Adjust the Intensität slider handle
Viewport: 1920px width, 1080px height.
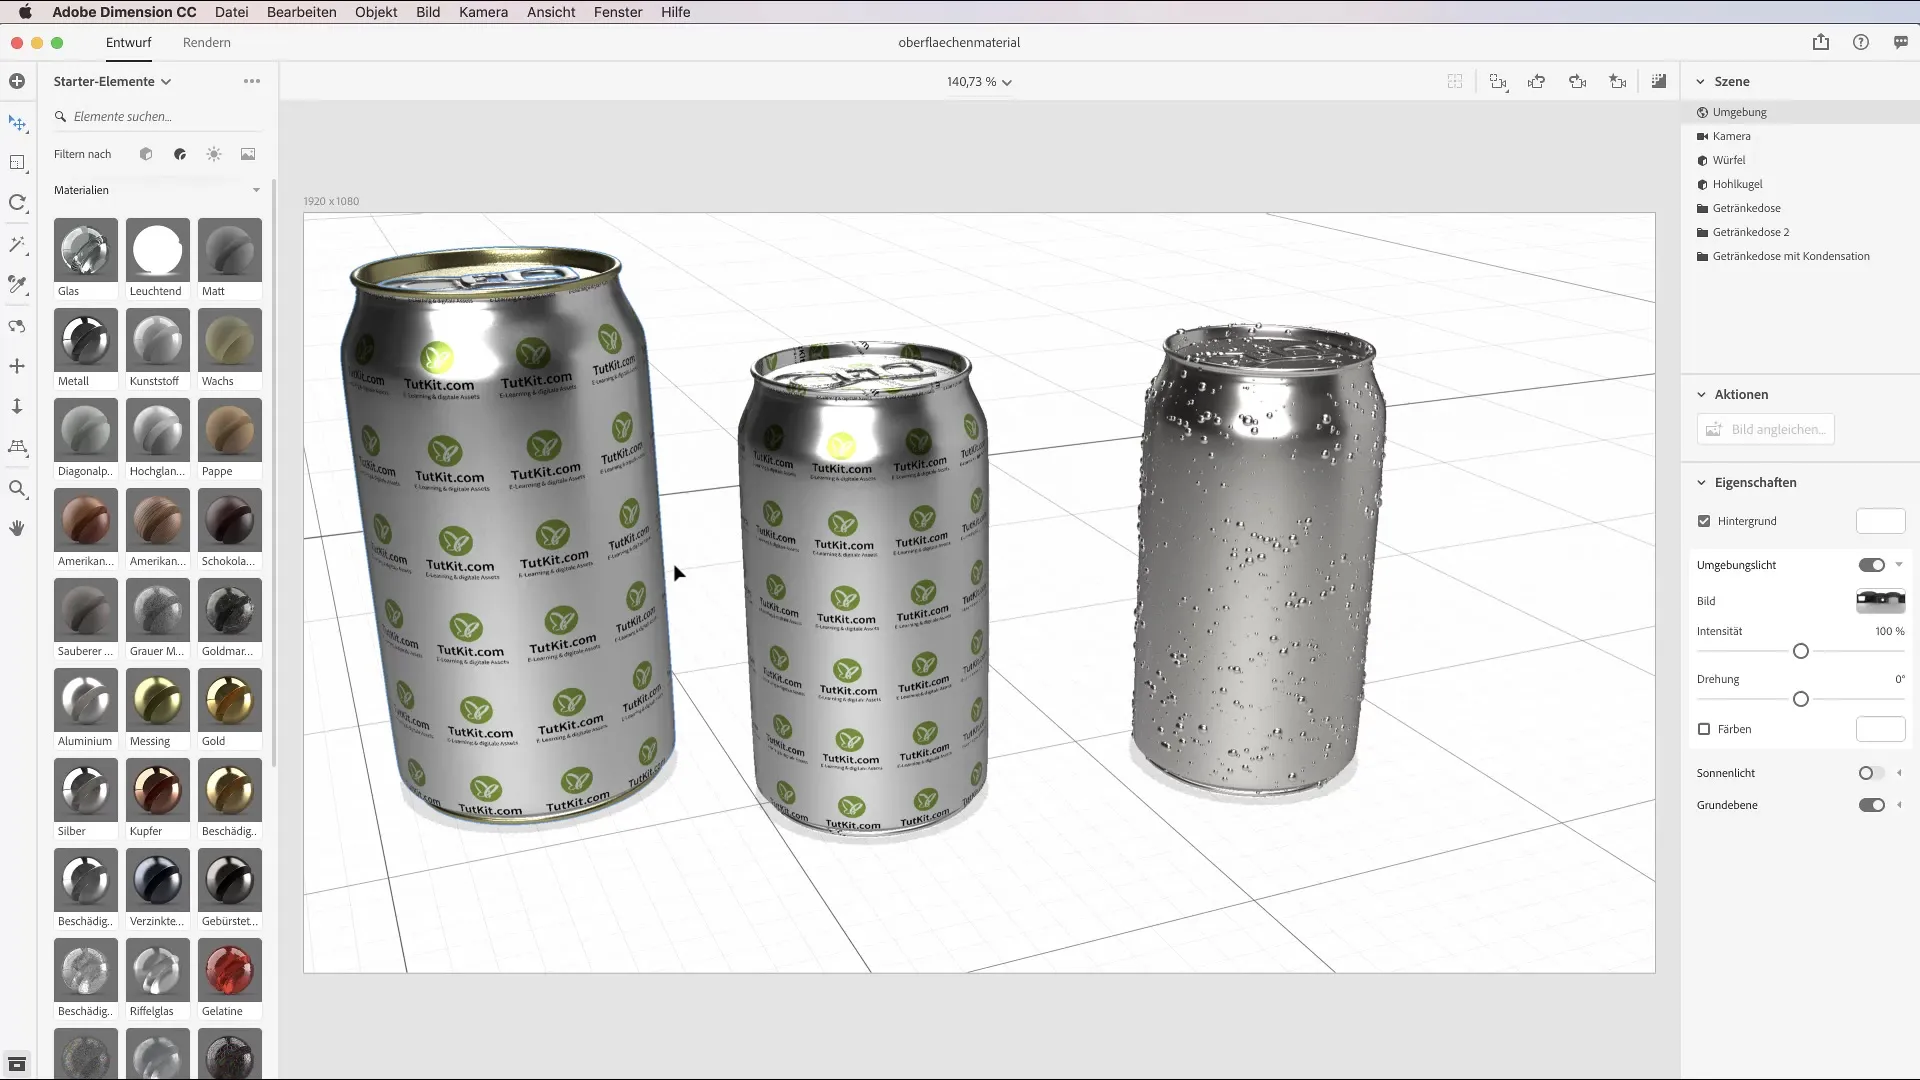(1801, 651)
